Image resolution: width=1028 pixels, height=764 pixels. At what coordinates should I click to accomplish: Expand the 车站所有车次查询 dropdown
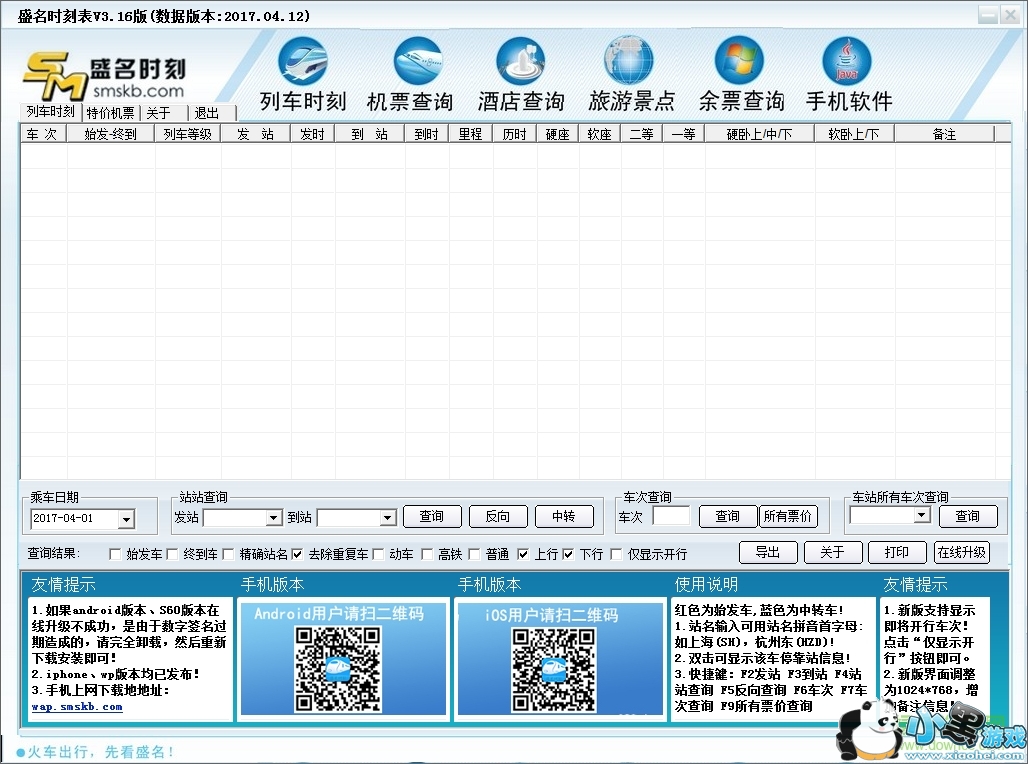tap(922, 515)
